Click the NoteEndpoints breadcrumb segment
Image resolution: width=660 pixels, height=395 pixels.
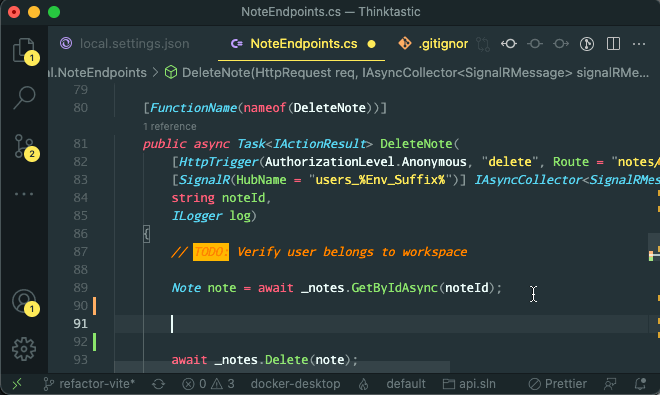tap(98, 72)
